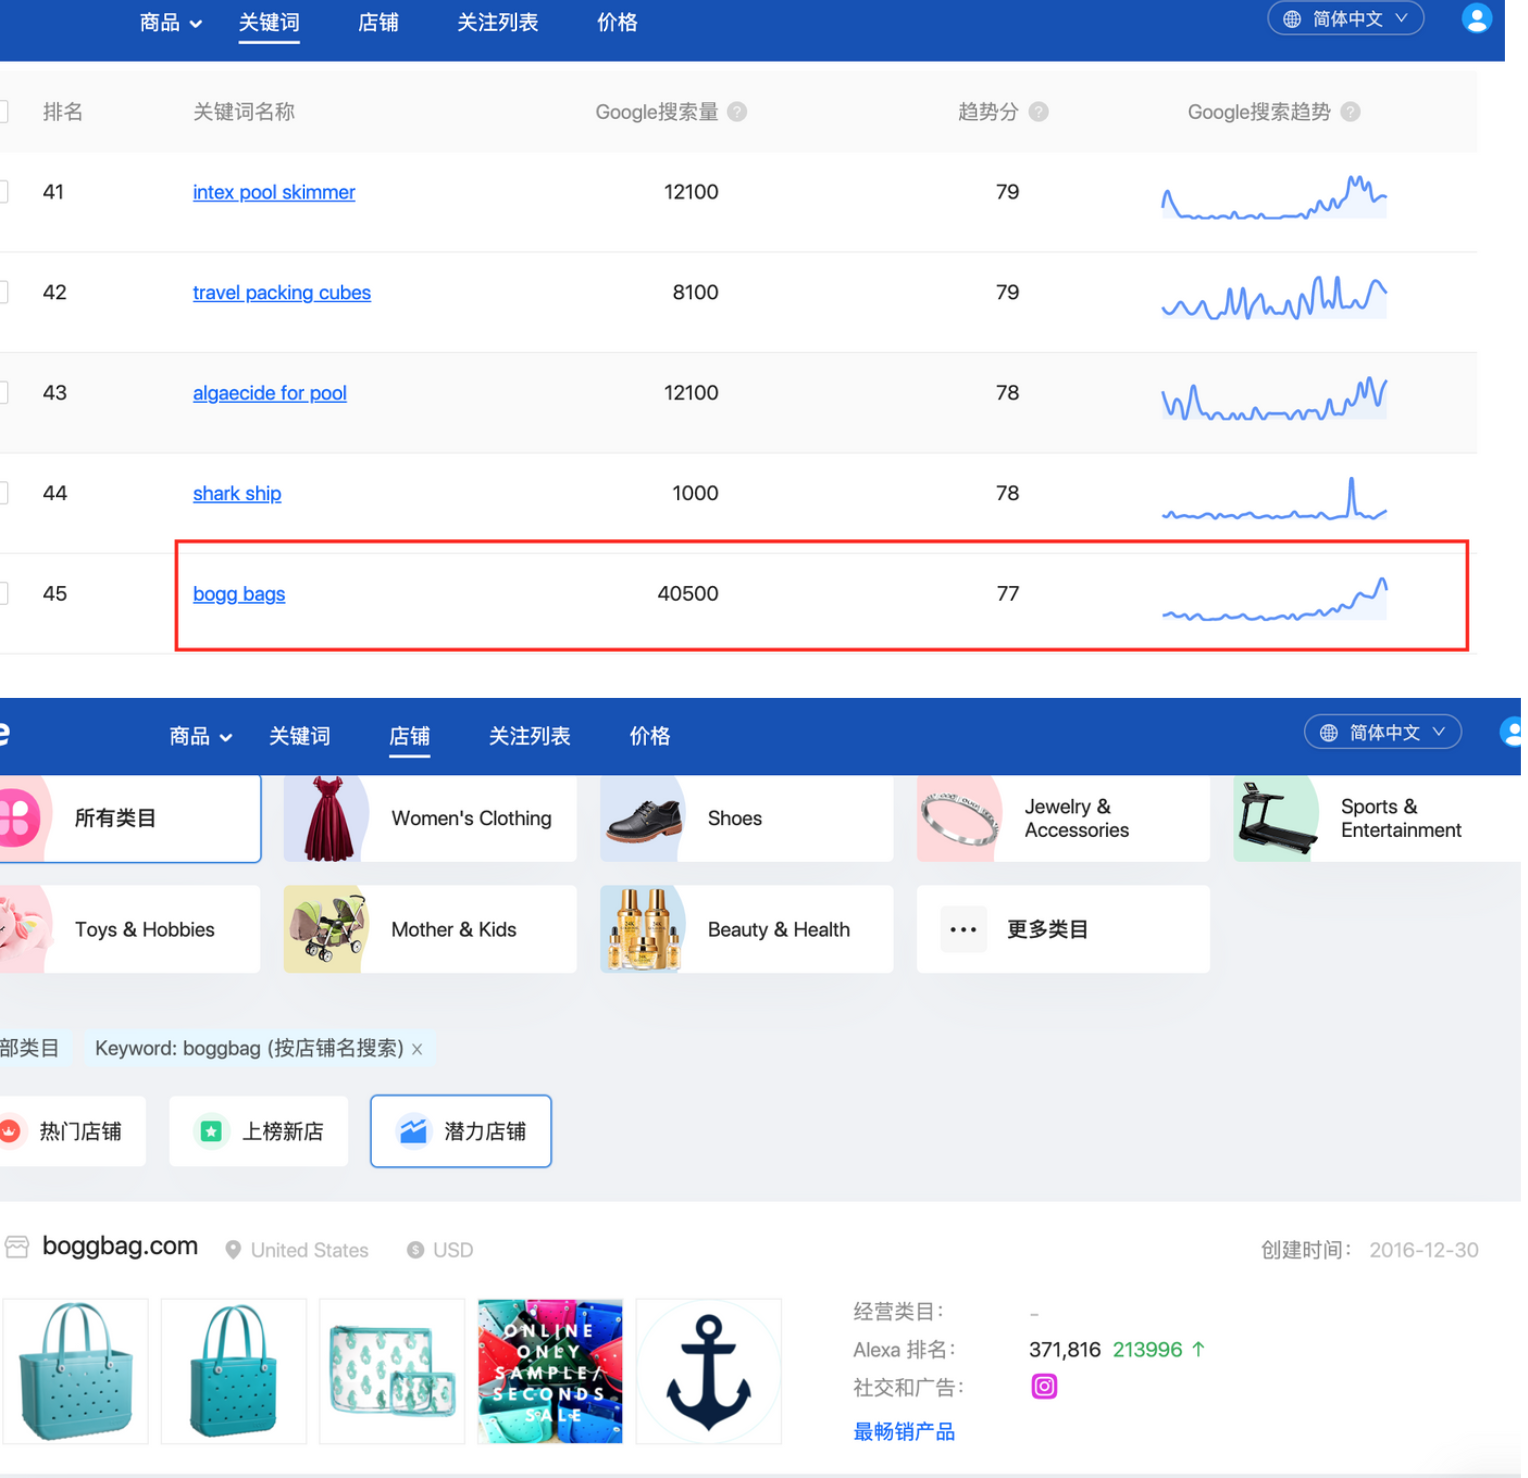Tick the checkbox for rank 43 row

pyautogui.click(x=3, y=393)
